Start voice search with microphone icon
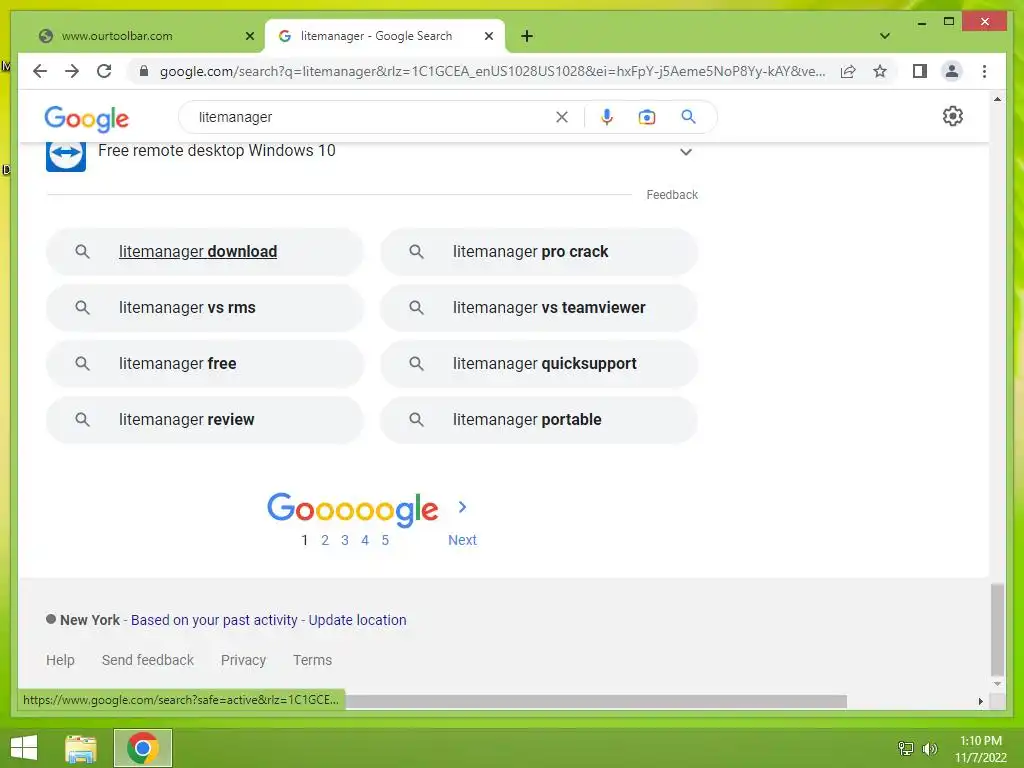 (607, 117)
